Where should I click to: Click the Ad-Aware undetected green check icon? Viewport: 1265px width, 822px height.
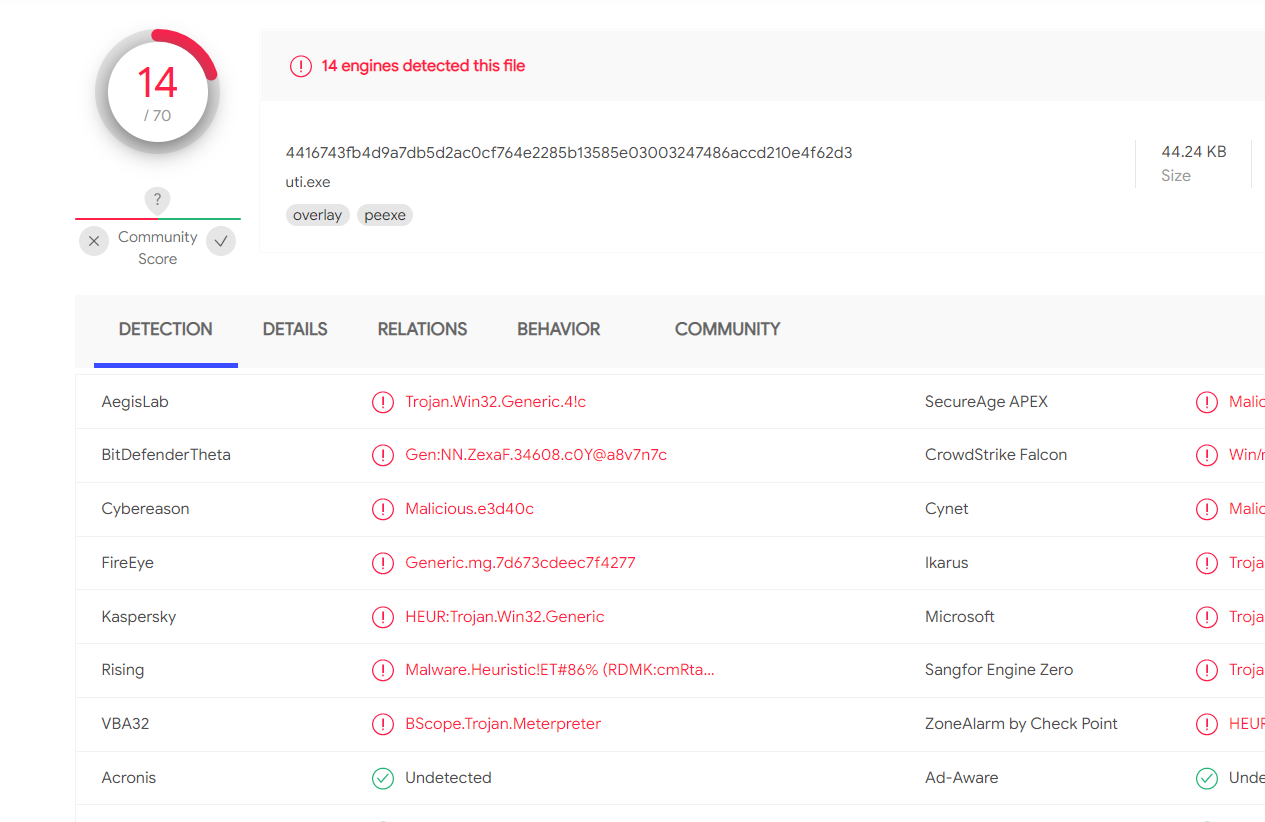click(1207, 778)
